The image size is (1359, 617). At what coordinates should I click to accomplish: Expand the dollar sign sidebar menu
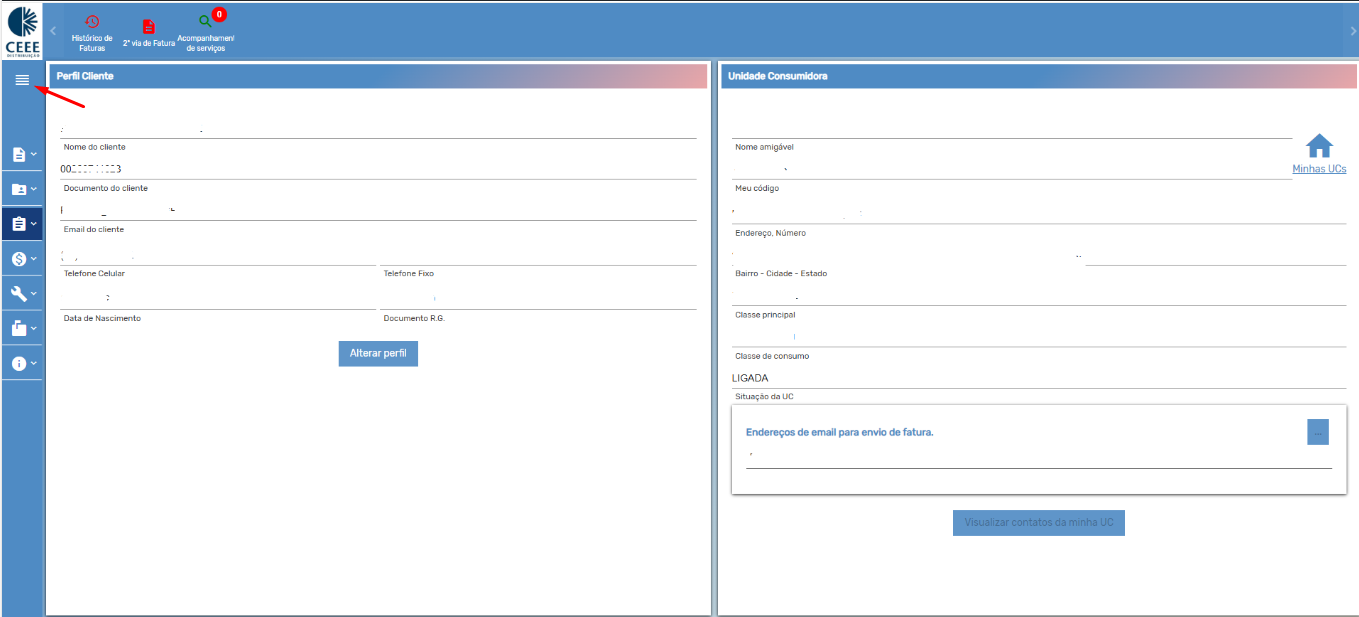pyautogui.click(x=23, y=259)
